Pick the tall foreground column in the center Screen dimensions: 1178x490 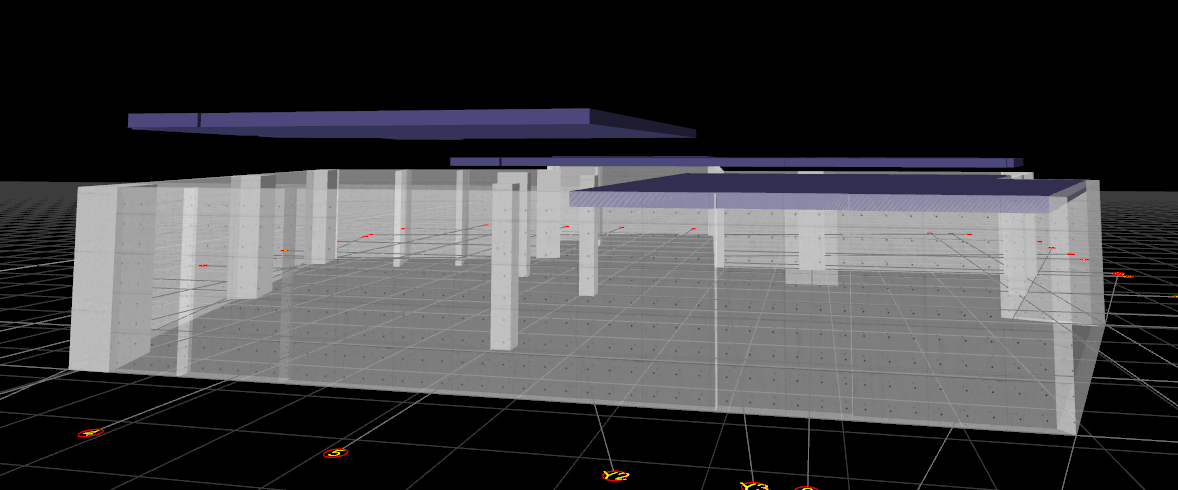tap(504, 270)
